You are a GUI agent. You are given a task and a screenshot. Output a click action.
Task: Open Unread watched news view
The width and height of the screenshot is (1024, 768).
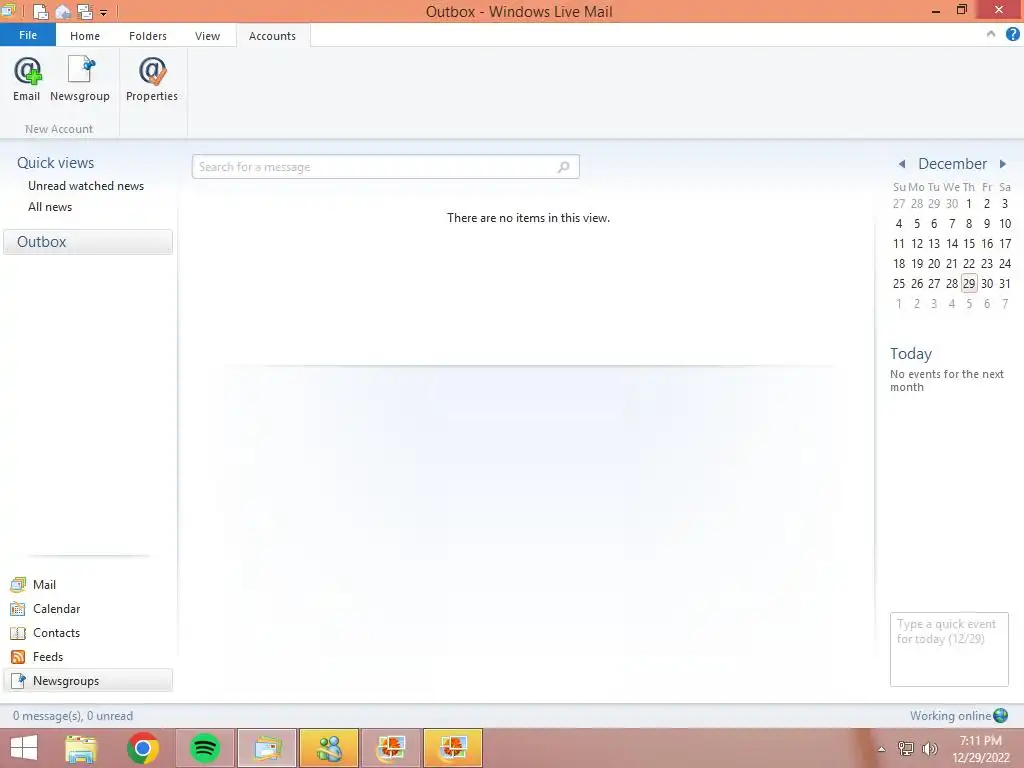pos(86,185)
